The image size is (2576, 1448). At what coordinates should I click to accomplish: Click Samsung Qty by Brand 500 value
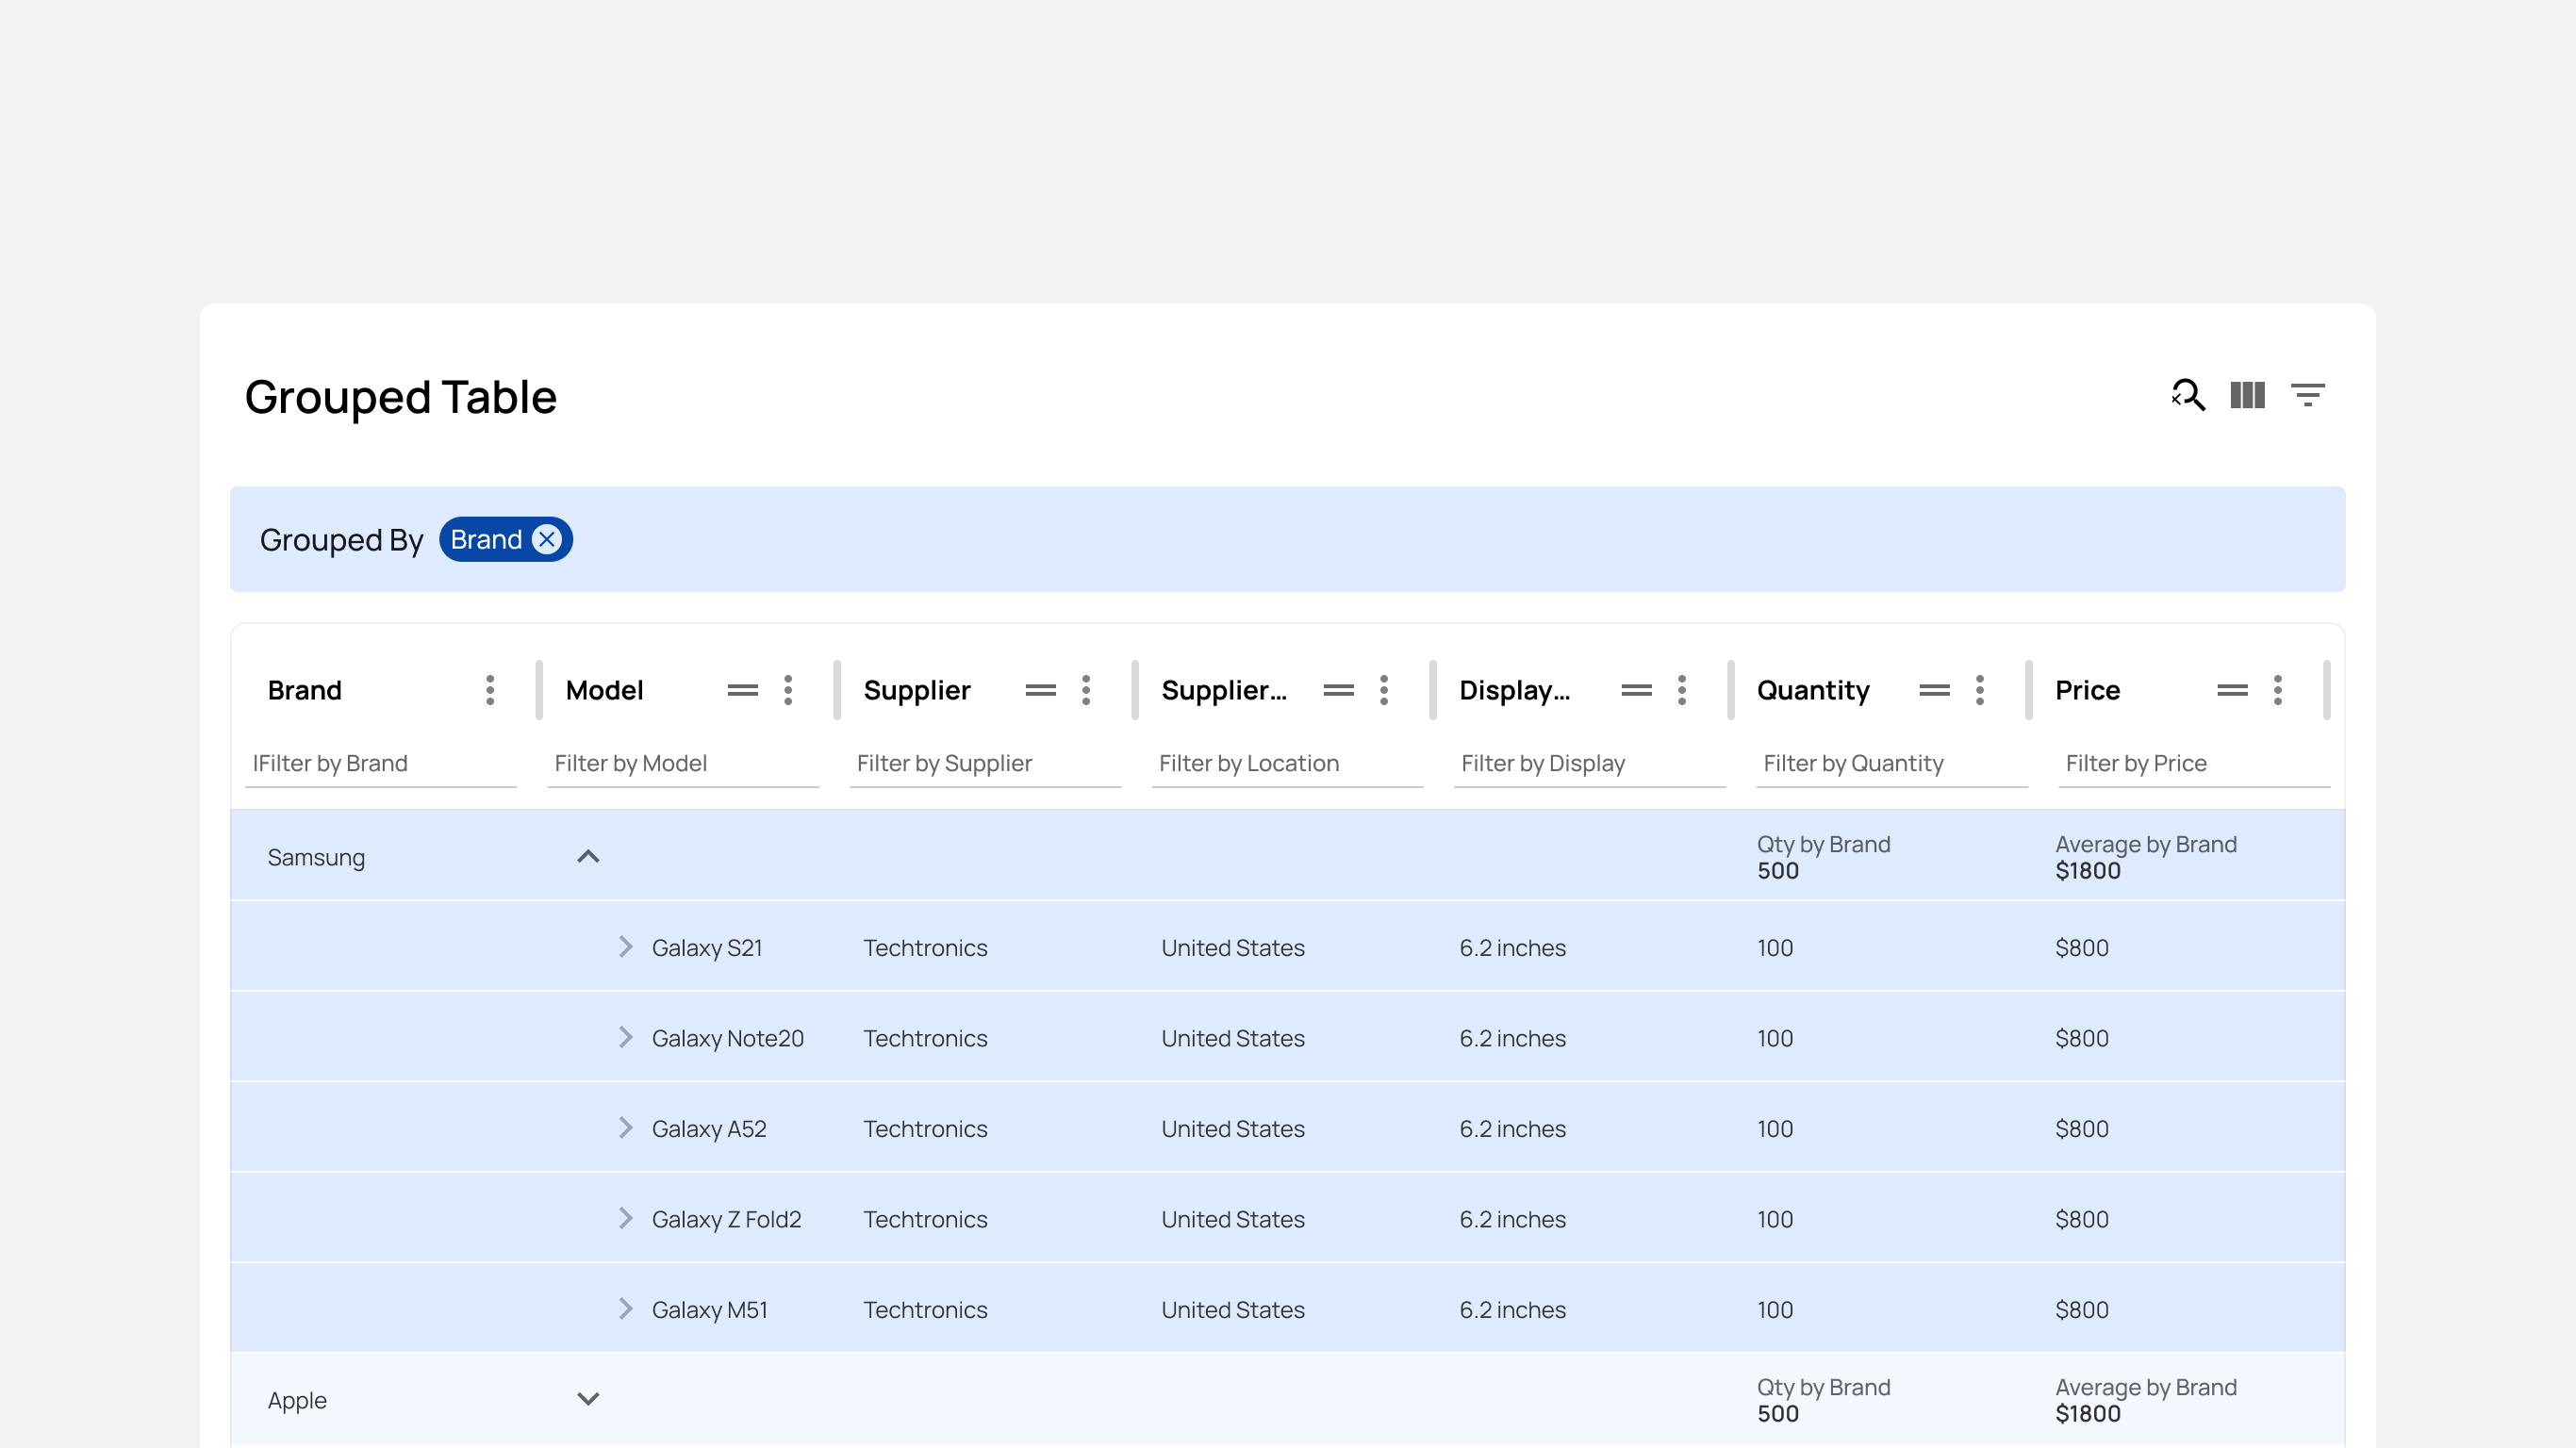(x=1778, y=870)
